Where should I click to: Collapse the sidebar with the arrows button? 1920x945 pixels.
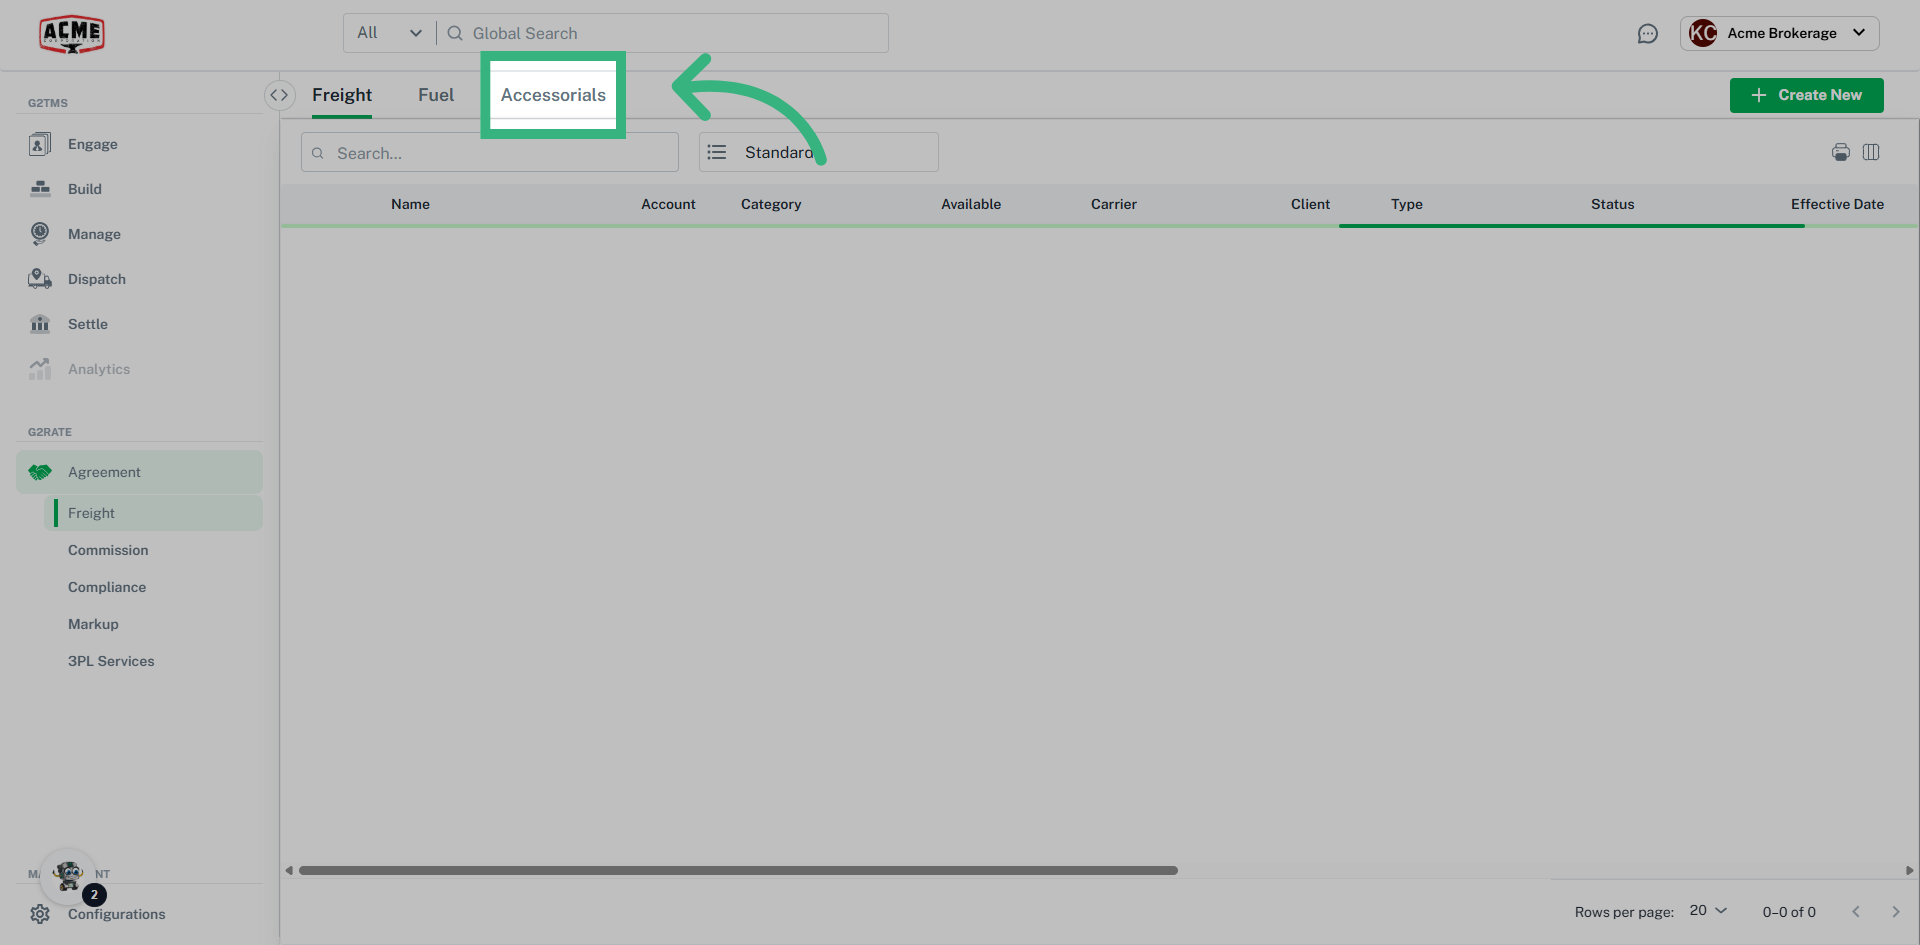(279, 95)
